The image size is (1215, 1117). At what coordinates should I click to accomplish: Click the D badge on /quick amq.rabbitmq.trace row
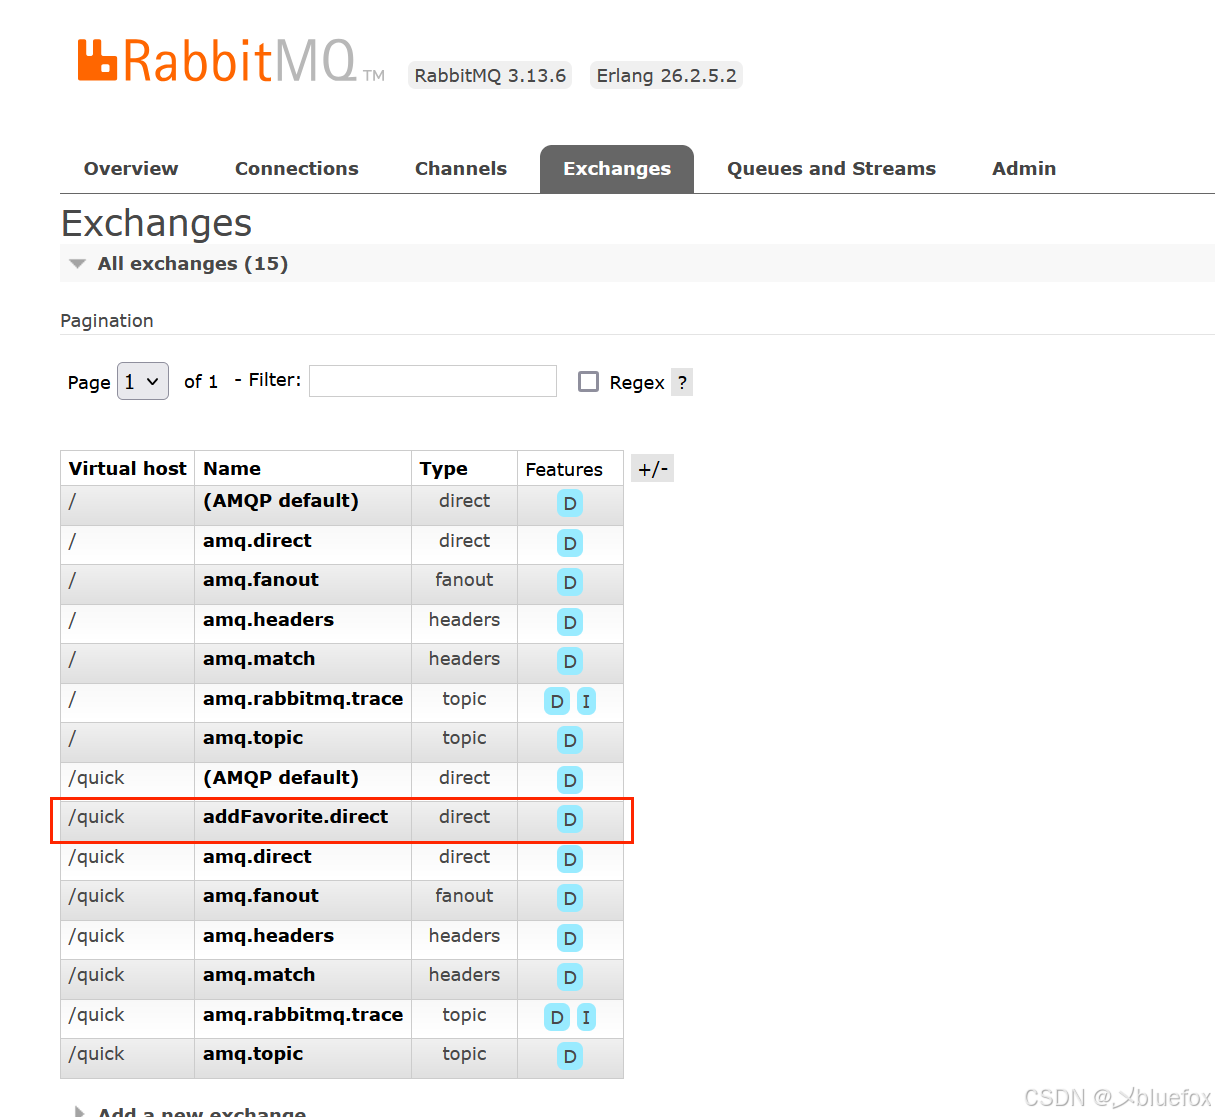click(x=557, y=1017)
